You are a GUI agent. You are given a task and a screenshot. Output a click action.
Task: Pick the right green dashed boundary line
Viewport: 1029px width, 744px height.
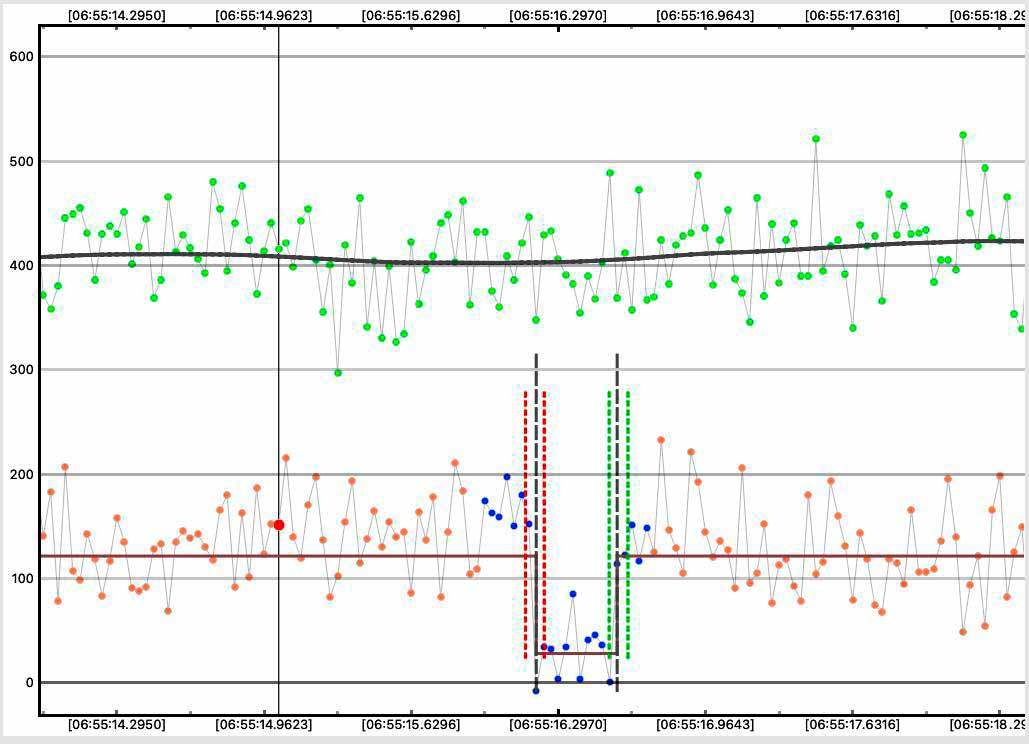pos(628,525)
